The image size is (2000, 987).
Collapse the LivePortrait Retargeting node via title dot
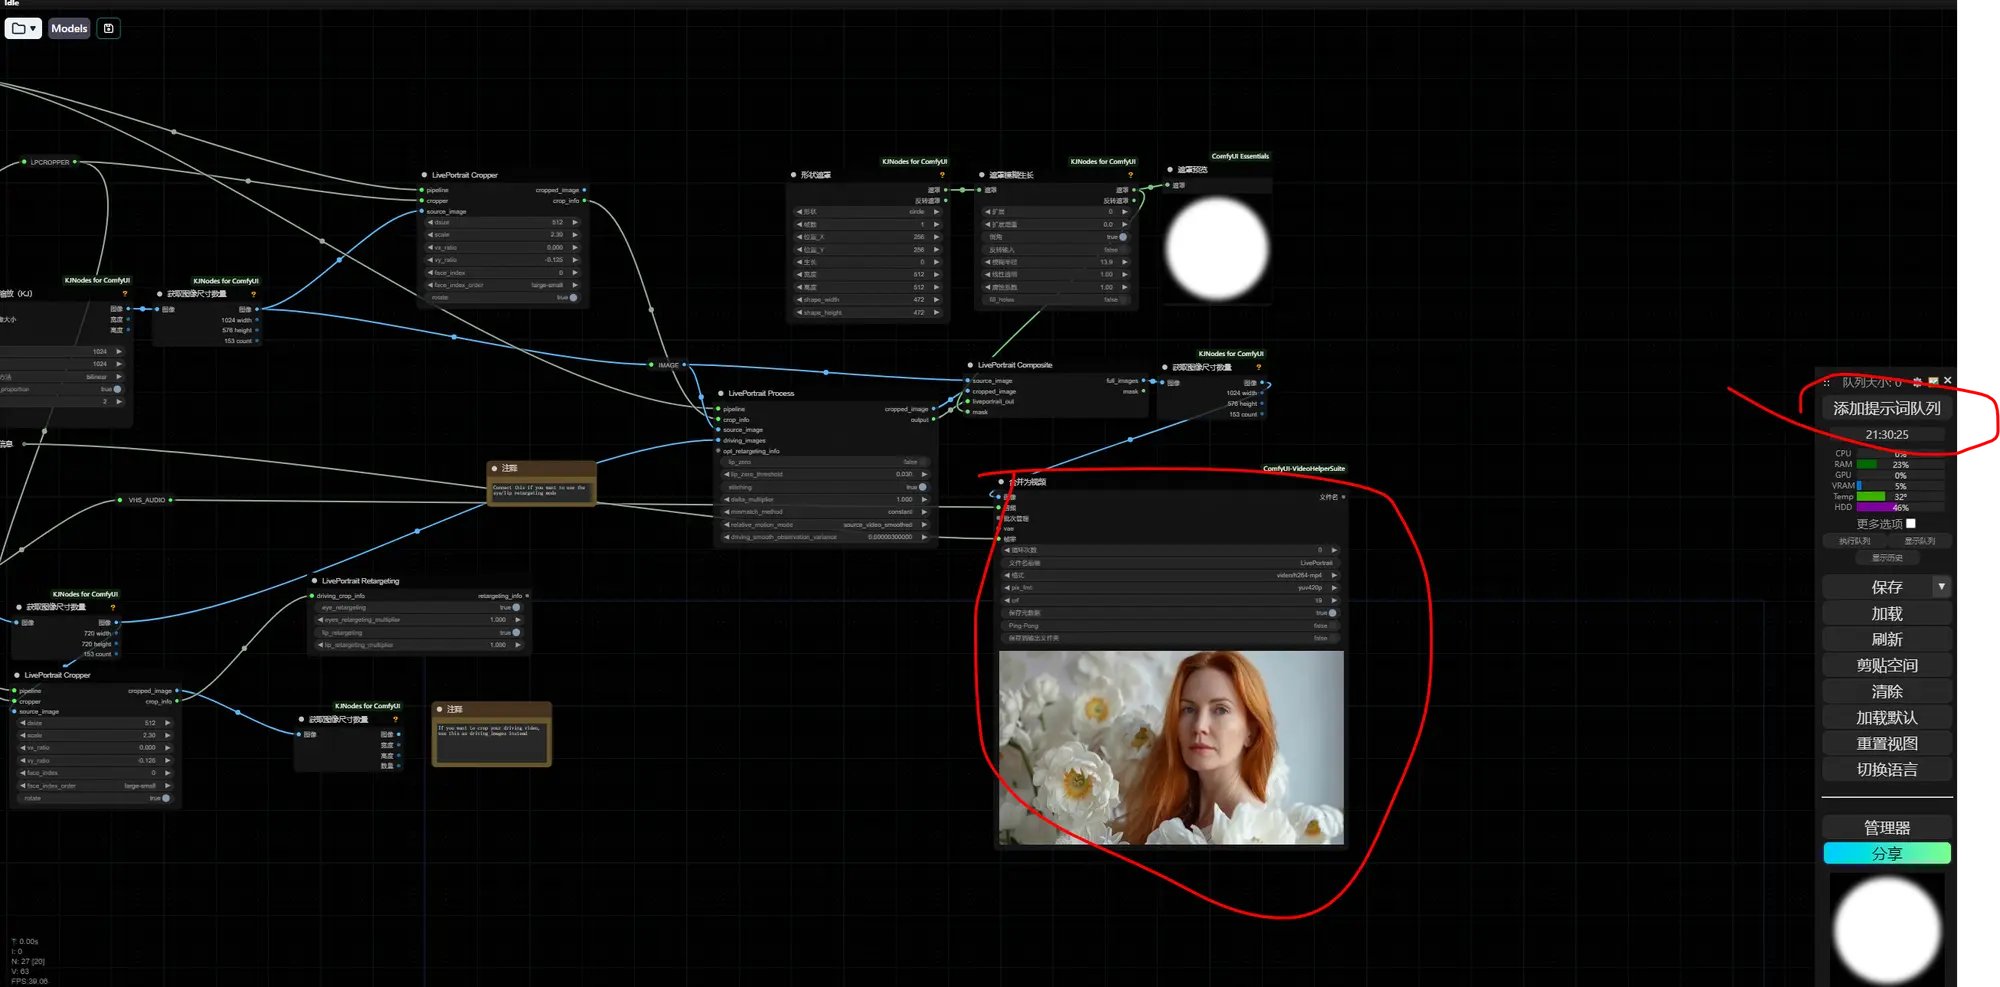click(x=315, y=581)
